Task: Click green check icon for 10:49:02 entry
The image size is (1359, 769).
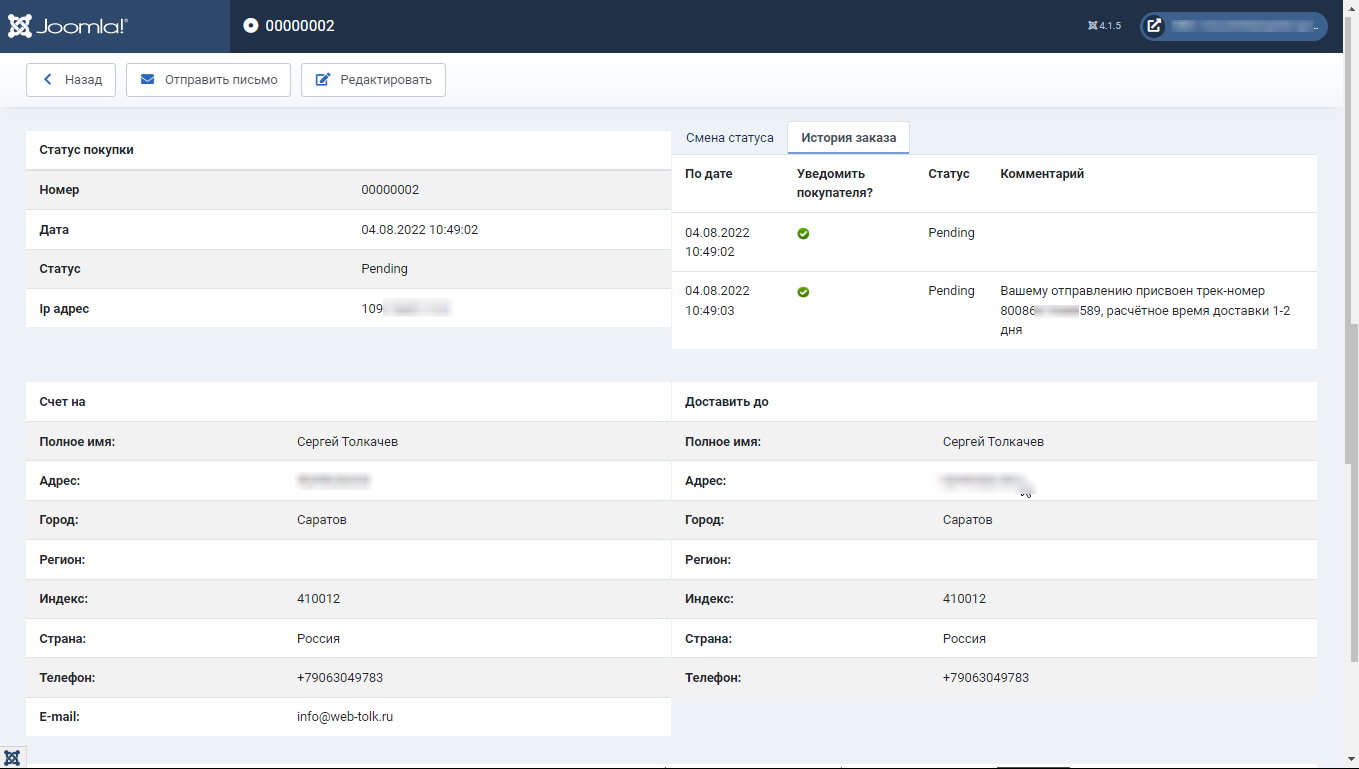Action: (x=803, y=234)
